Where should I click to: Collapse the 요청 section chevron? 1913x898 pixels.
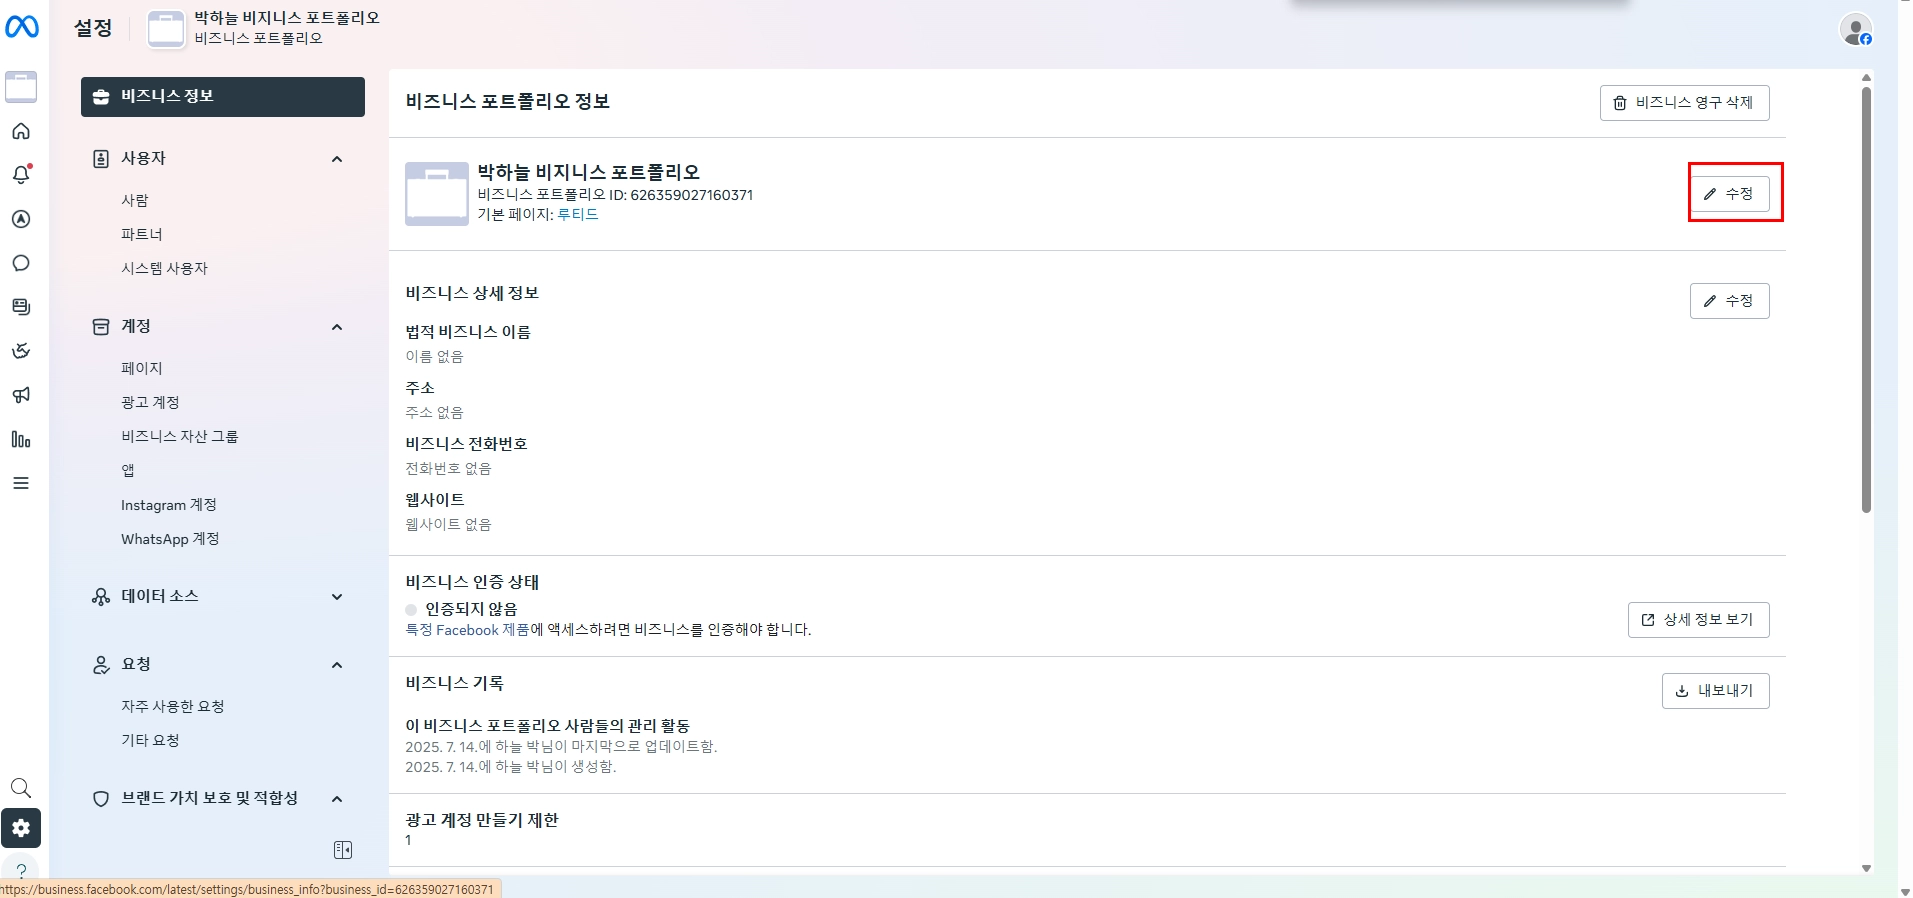(x=337, y=665)
